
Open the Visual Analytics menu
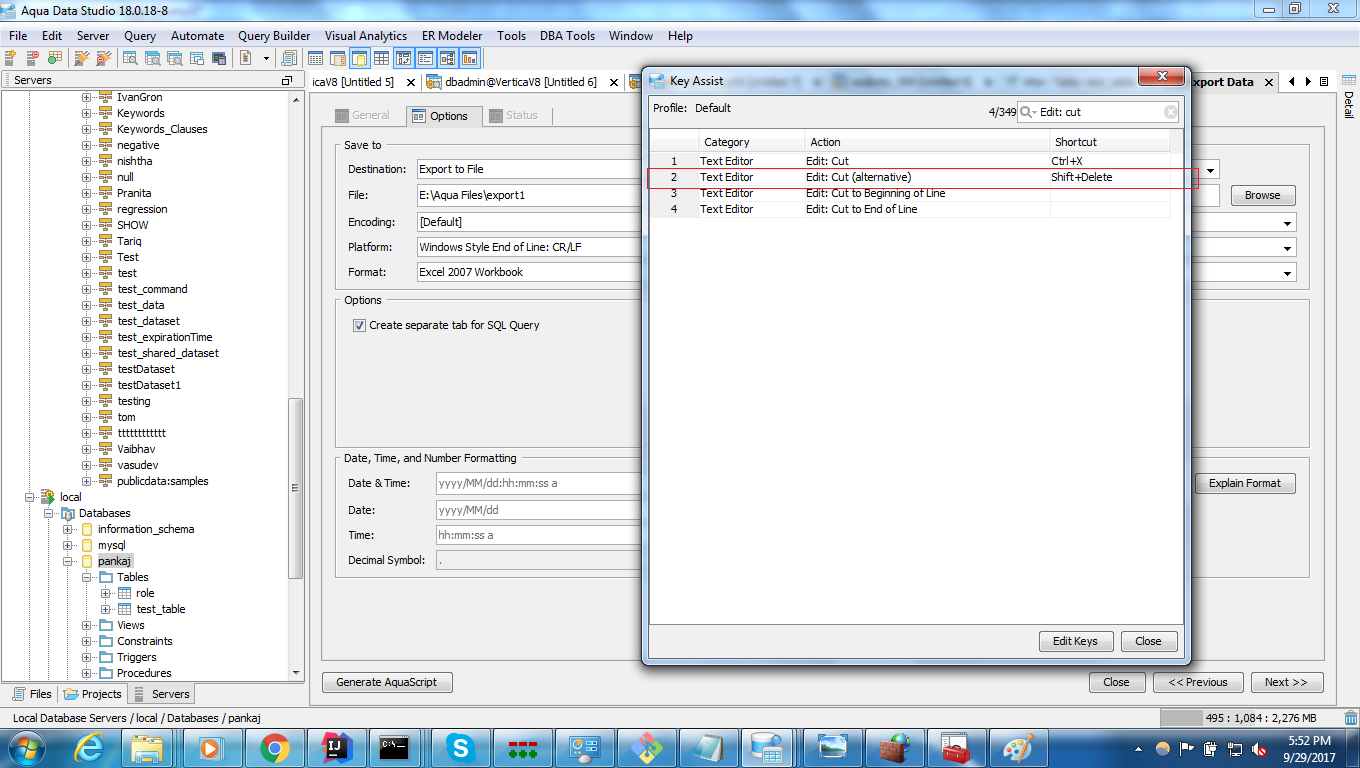click(x=365, y=35)
